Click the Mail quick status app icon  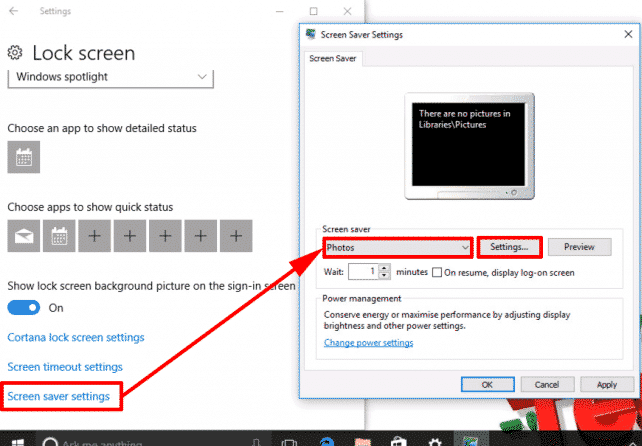point(24,236)
